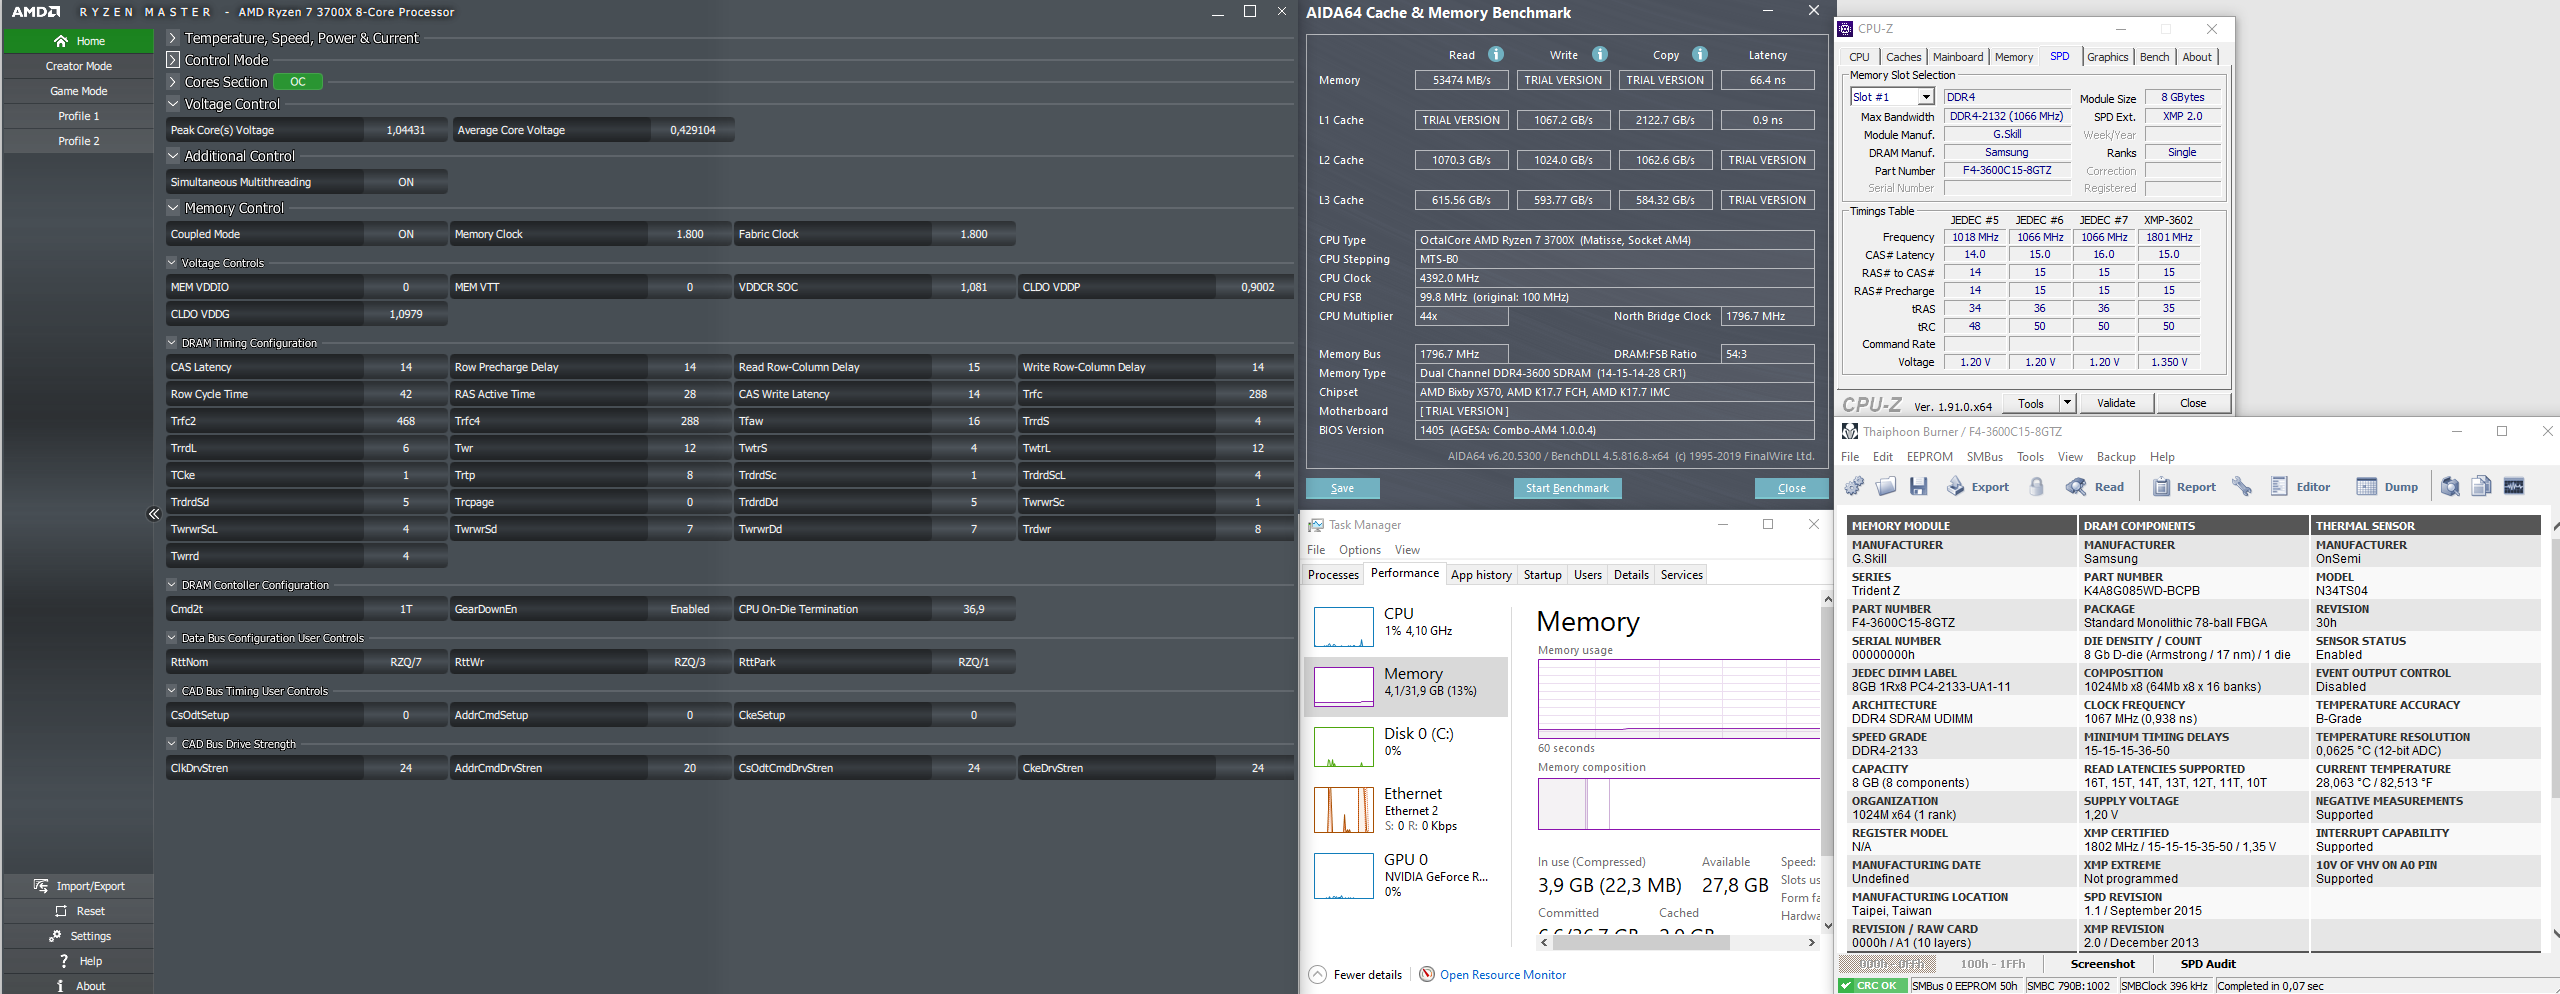Open the Processes tab in Task Manager
This screenshot has height=994, width=2560.
(1333, 575)
